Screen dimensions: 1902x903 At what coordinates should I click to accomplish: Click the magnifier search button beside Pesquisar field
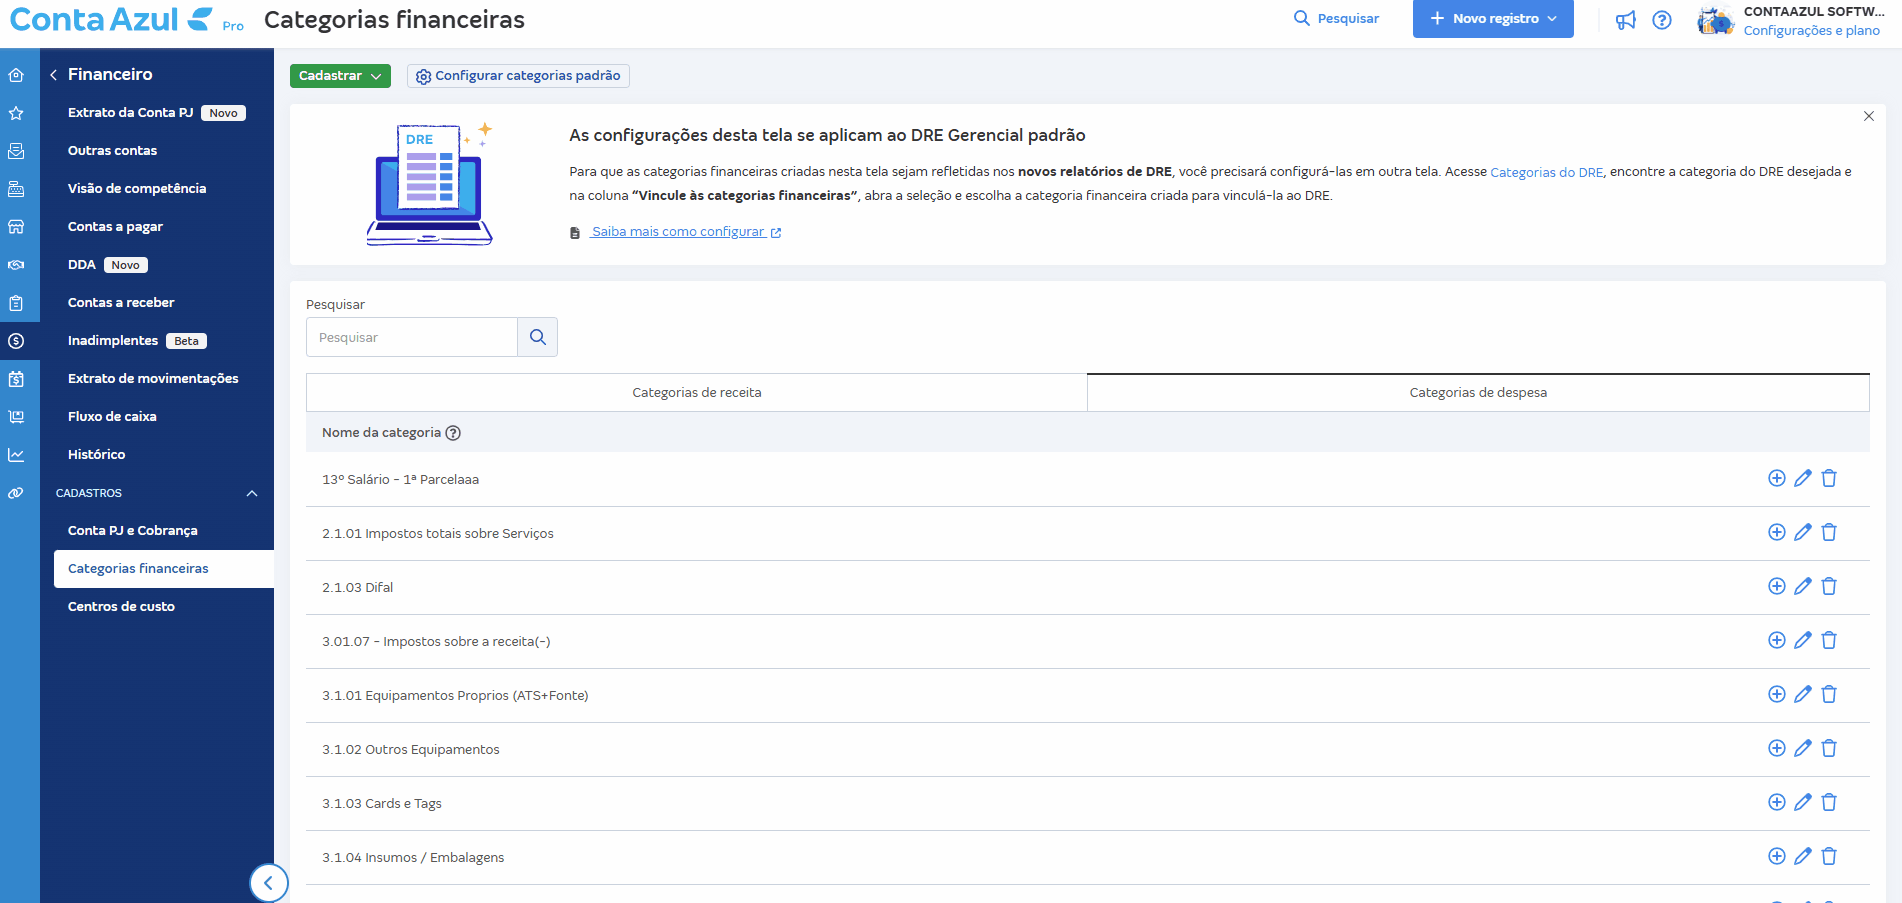(538, 337)
